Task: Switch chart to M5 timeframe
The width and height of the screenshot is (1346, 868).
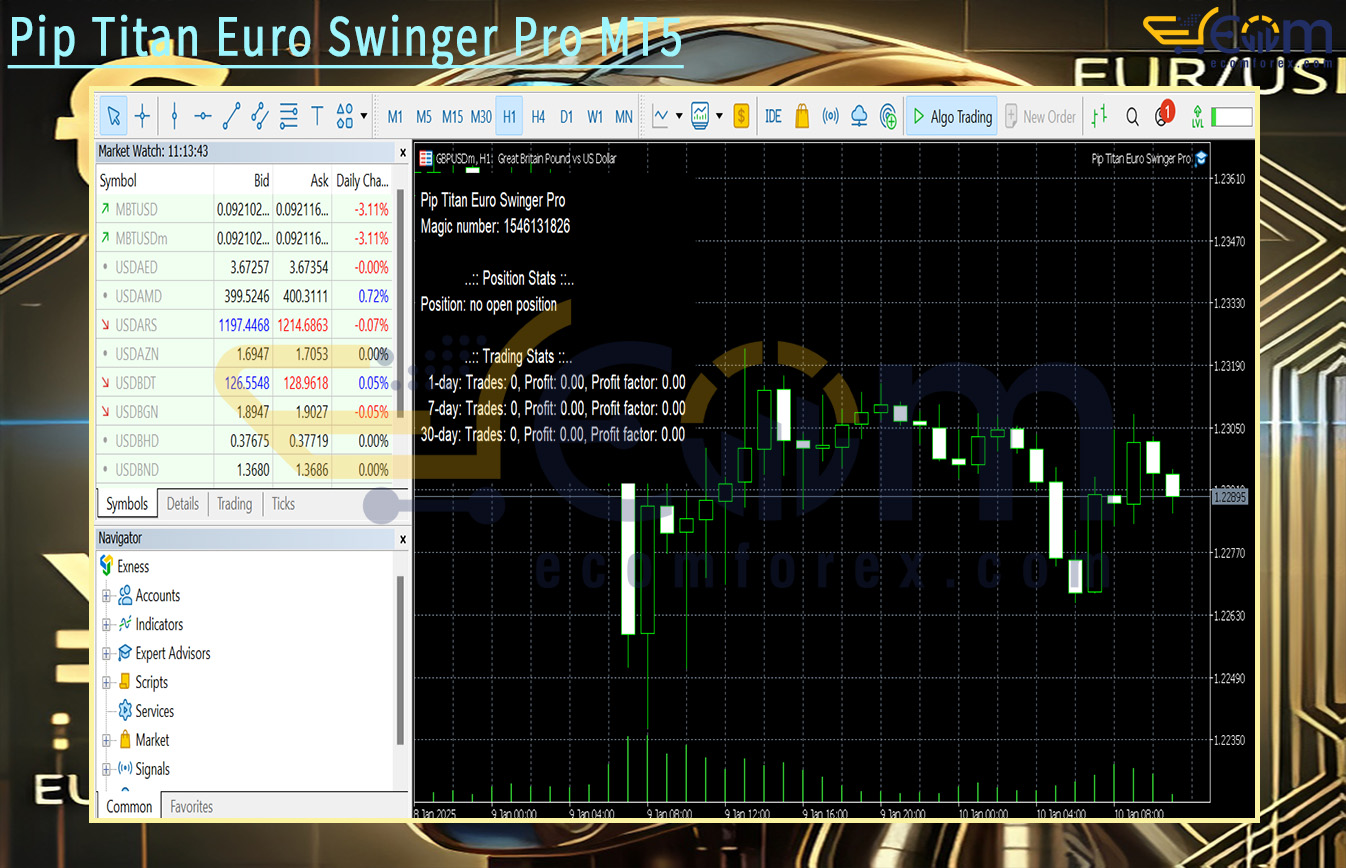Action: point(424,117)
